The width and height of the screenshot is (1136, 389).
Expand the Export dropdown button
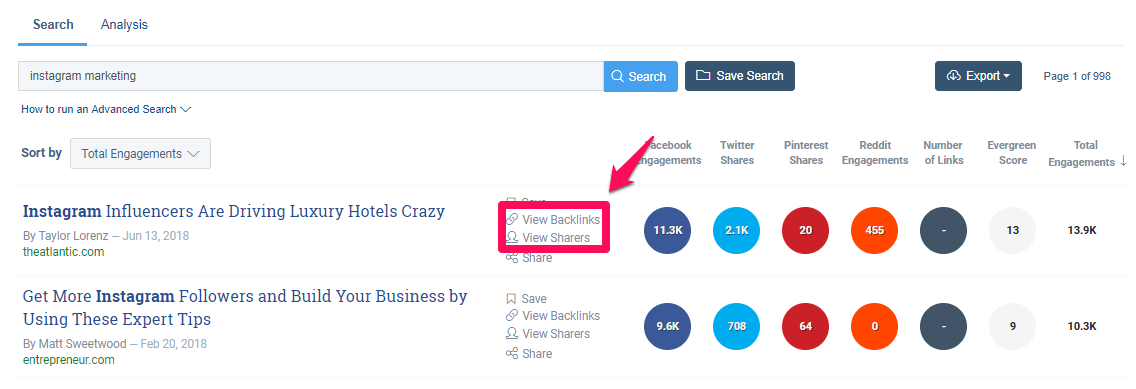click(x=978, y=76)
